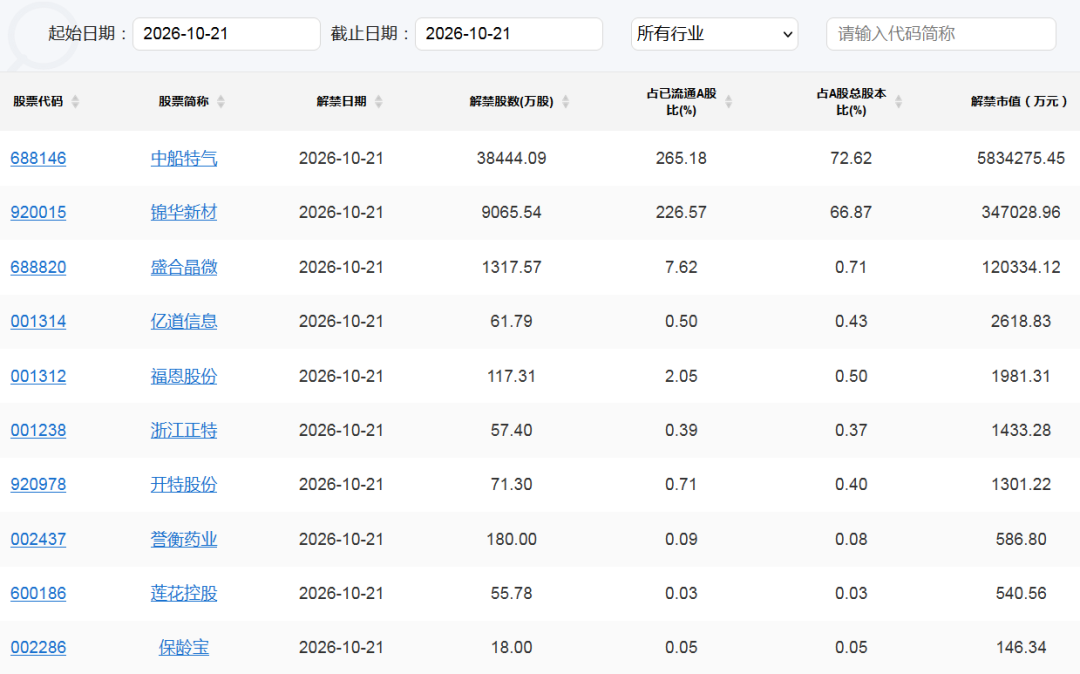Viewport: 1080px width, 674px height.
Task: Open 保龄宝 stock link
Action: (x=184, y=648)
